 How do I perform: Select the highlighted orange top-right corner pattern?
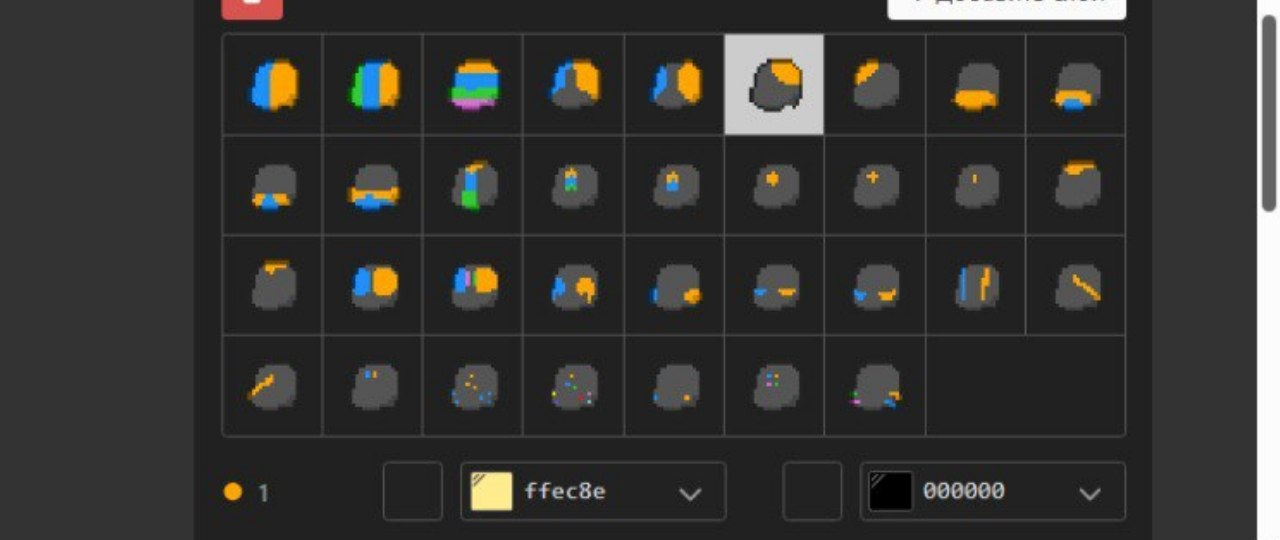(774, 84)
